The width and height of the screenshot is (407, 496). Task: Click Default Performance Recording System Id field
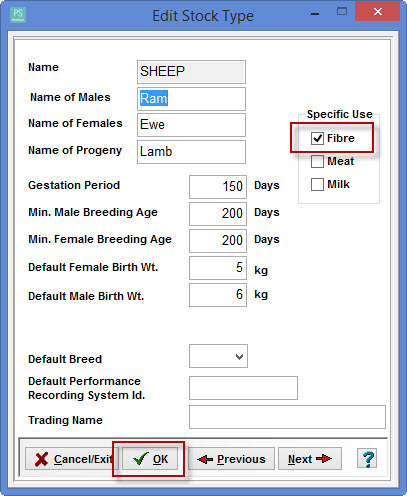point(243,388)
